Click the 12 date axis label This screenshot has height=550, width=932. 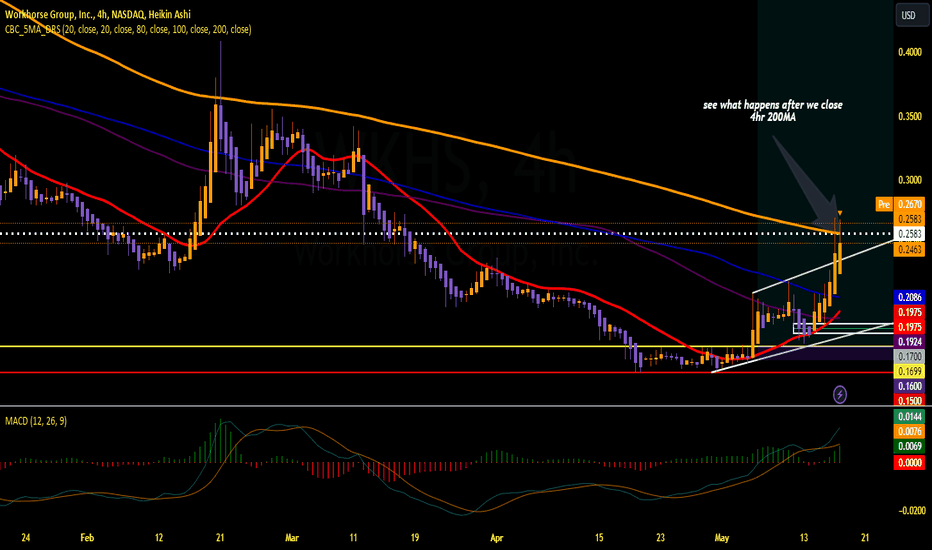(159, 538)
